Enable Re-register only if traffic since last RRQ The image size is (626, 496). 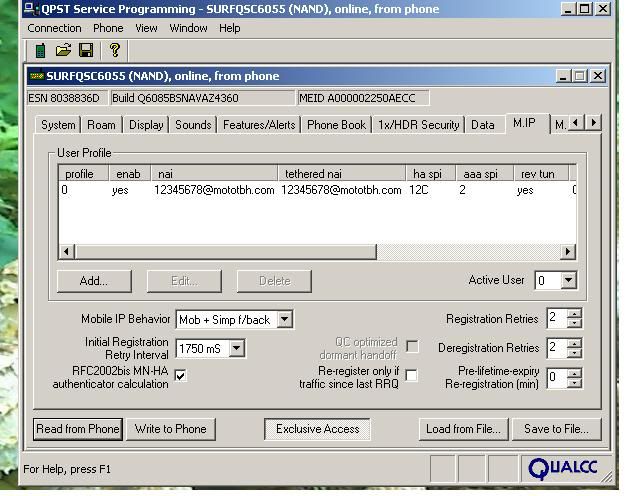coord(412,375)
